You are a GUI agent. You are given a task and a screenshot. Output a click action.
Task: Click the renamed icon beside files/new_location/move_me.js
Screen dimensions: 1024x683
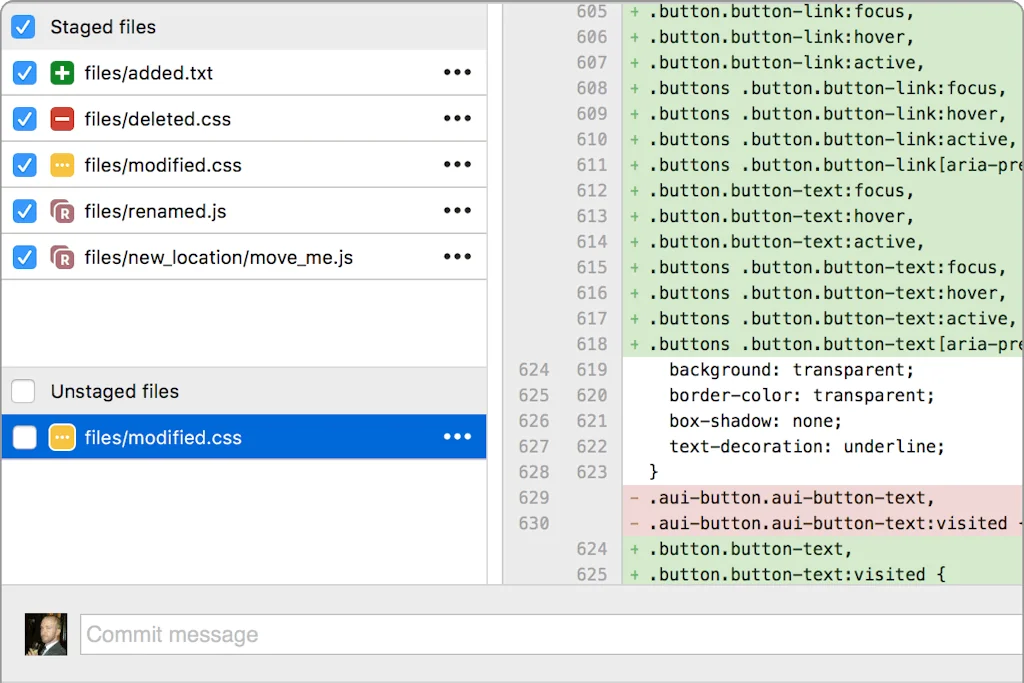63,256
